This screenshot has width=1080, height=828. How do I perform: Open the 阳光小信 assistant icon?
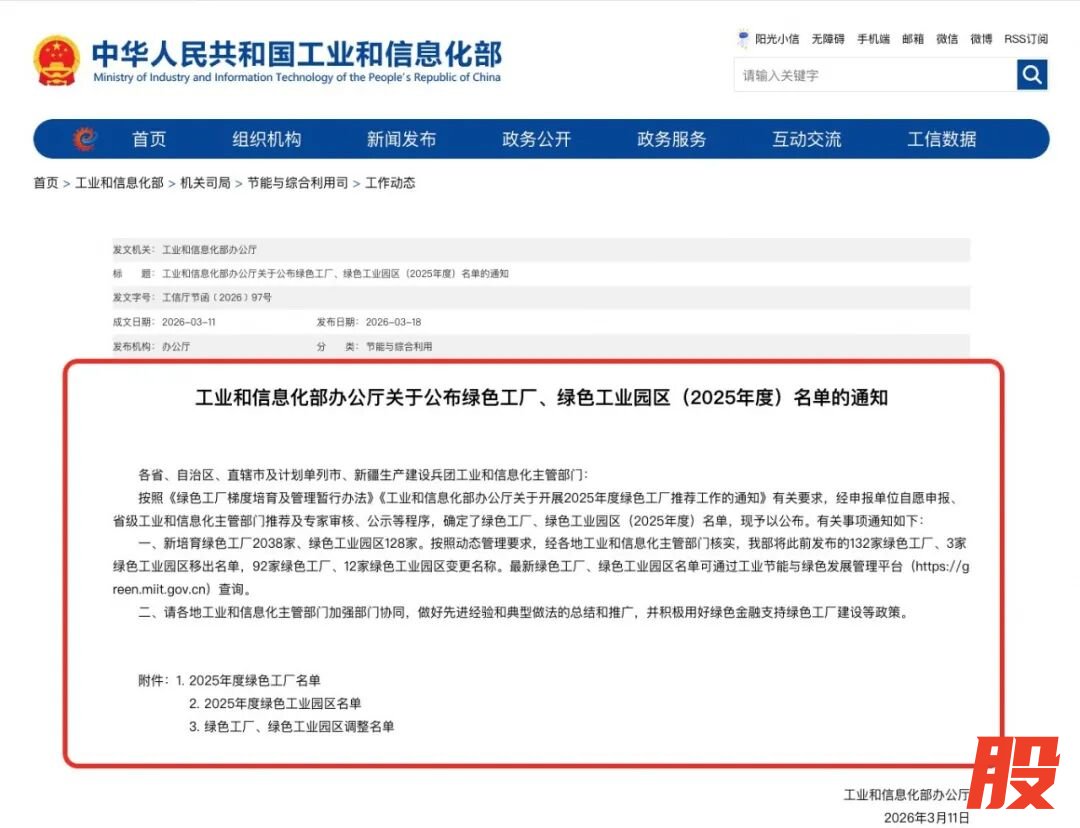tap(743, 39)
